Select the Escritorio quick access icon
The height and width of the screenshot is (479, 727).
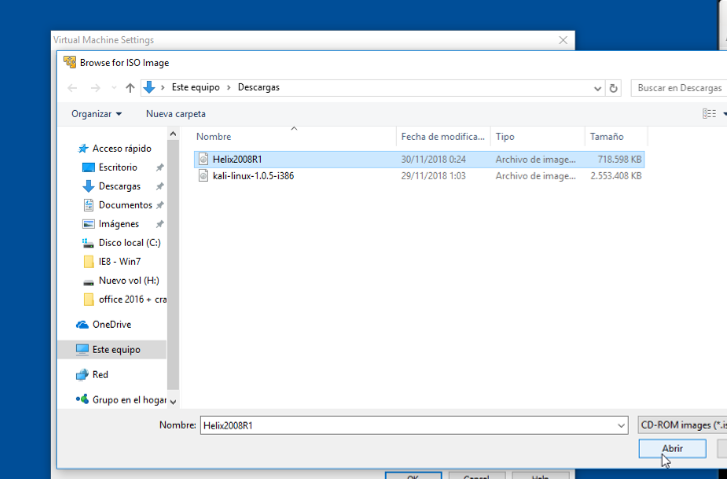click(88, 167)
